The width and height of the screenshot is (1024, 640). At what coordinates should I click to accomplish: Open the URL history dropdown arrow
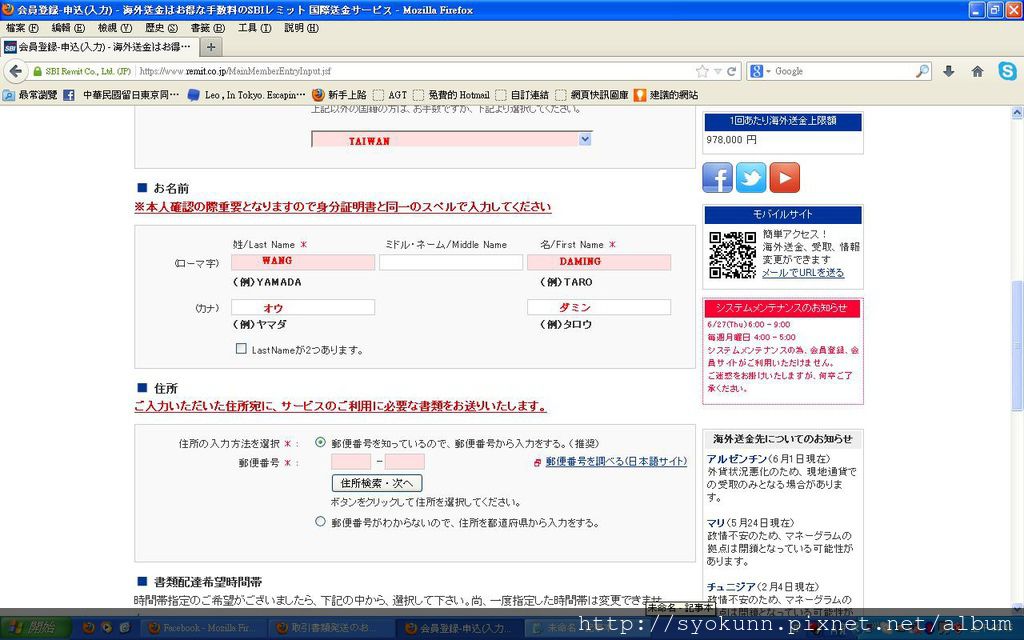coord(718,71)
